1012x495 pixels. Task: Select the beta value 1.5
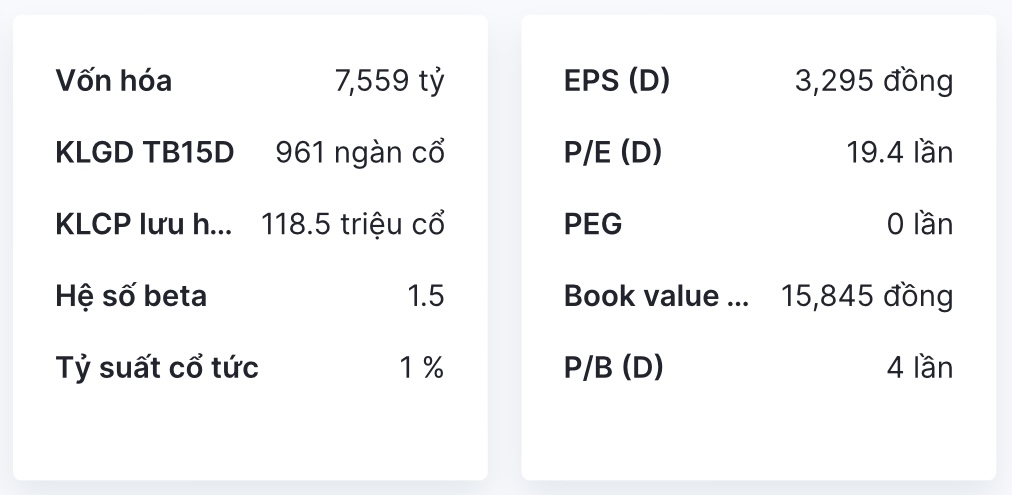pos(425,296)
